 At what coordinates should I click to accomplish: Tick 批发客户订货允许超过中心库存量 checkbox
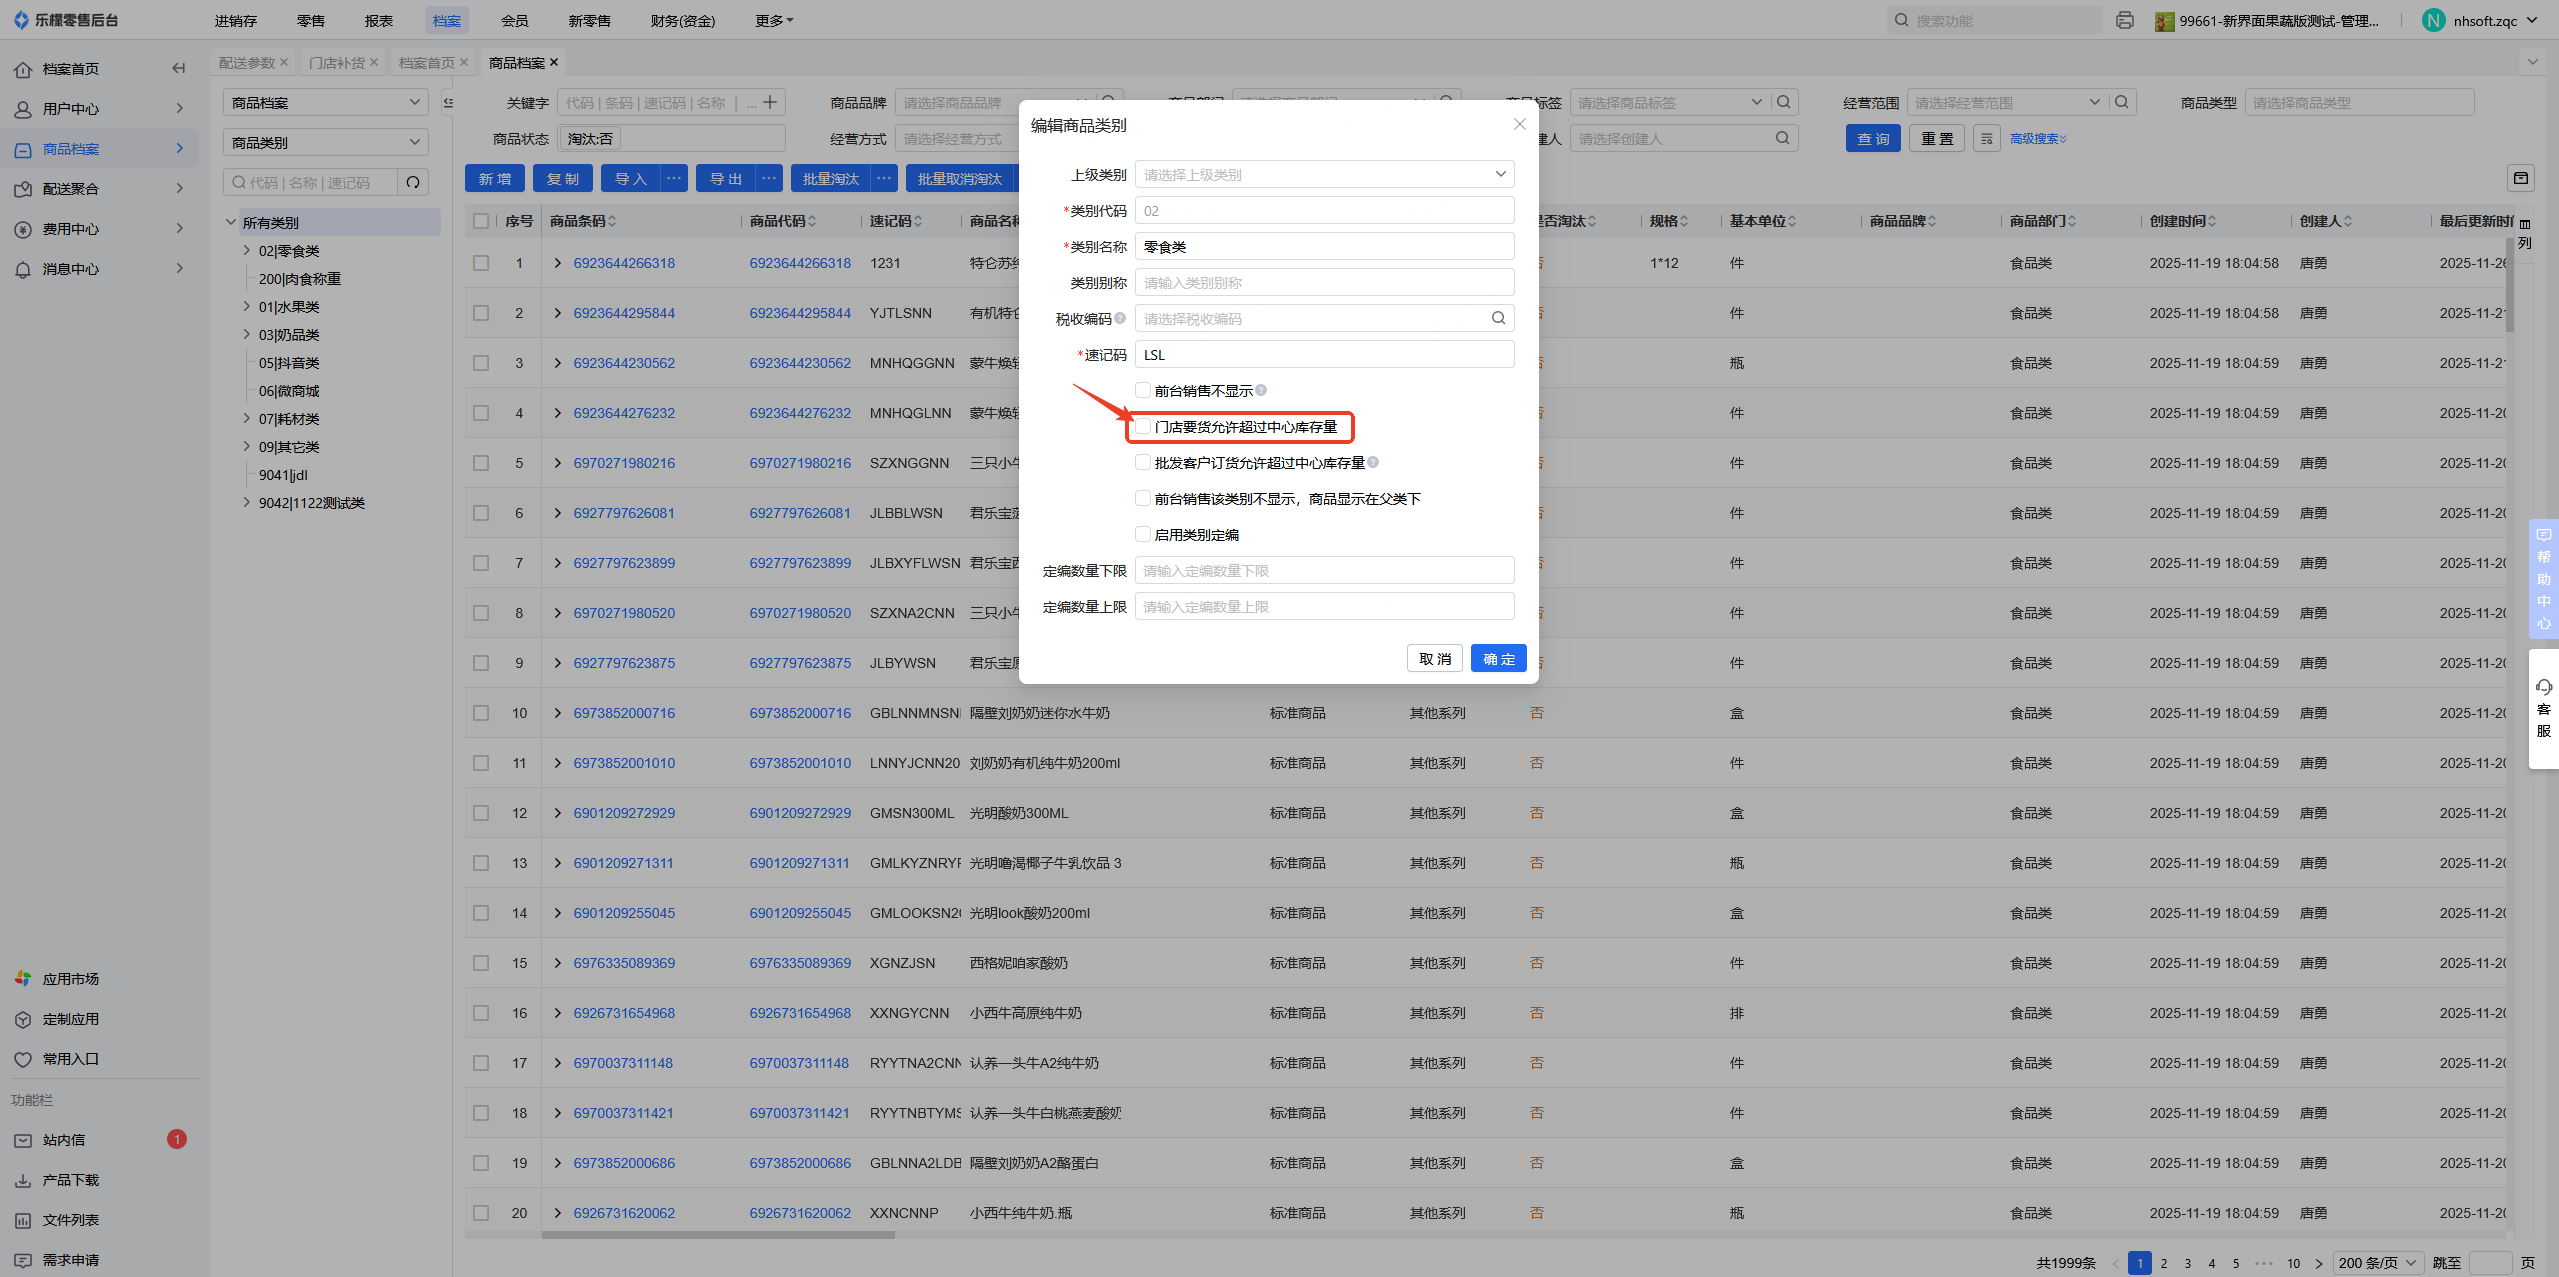pos(1142,463)
